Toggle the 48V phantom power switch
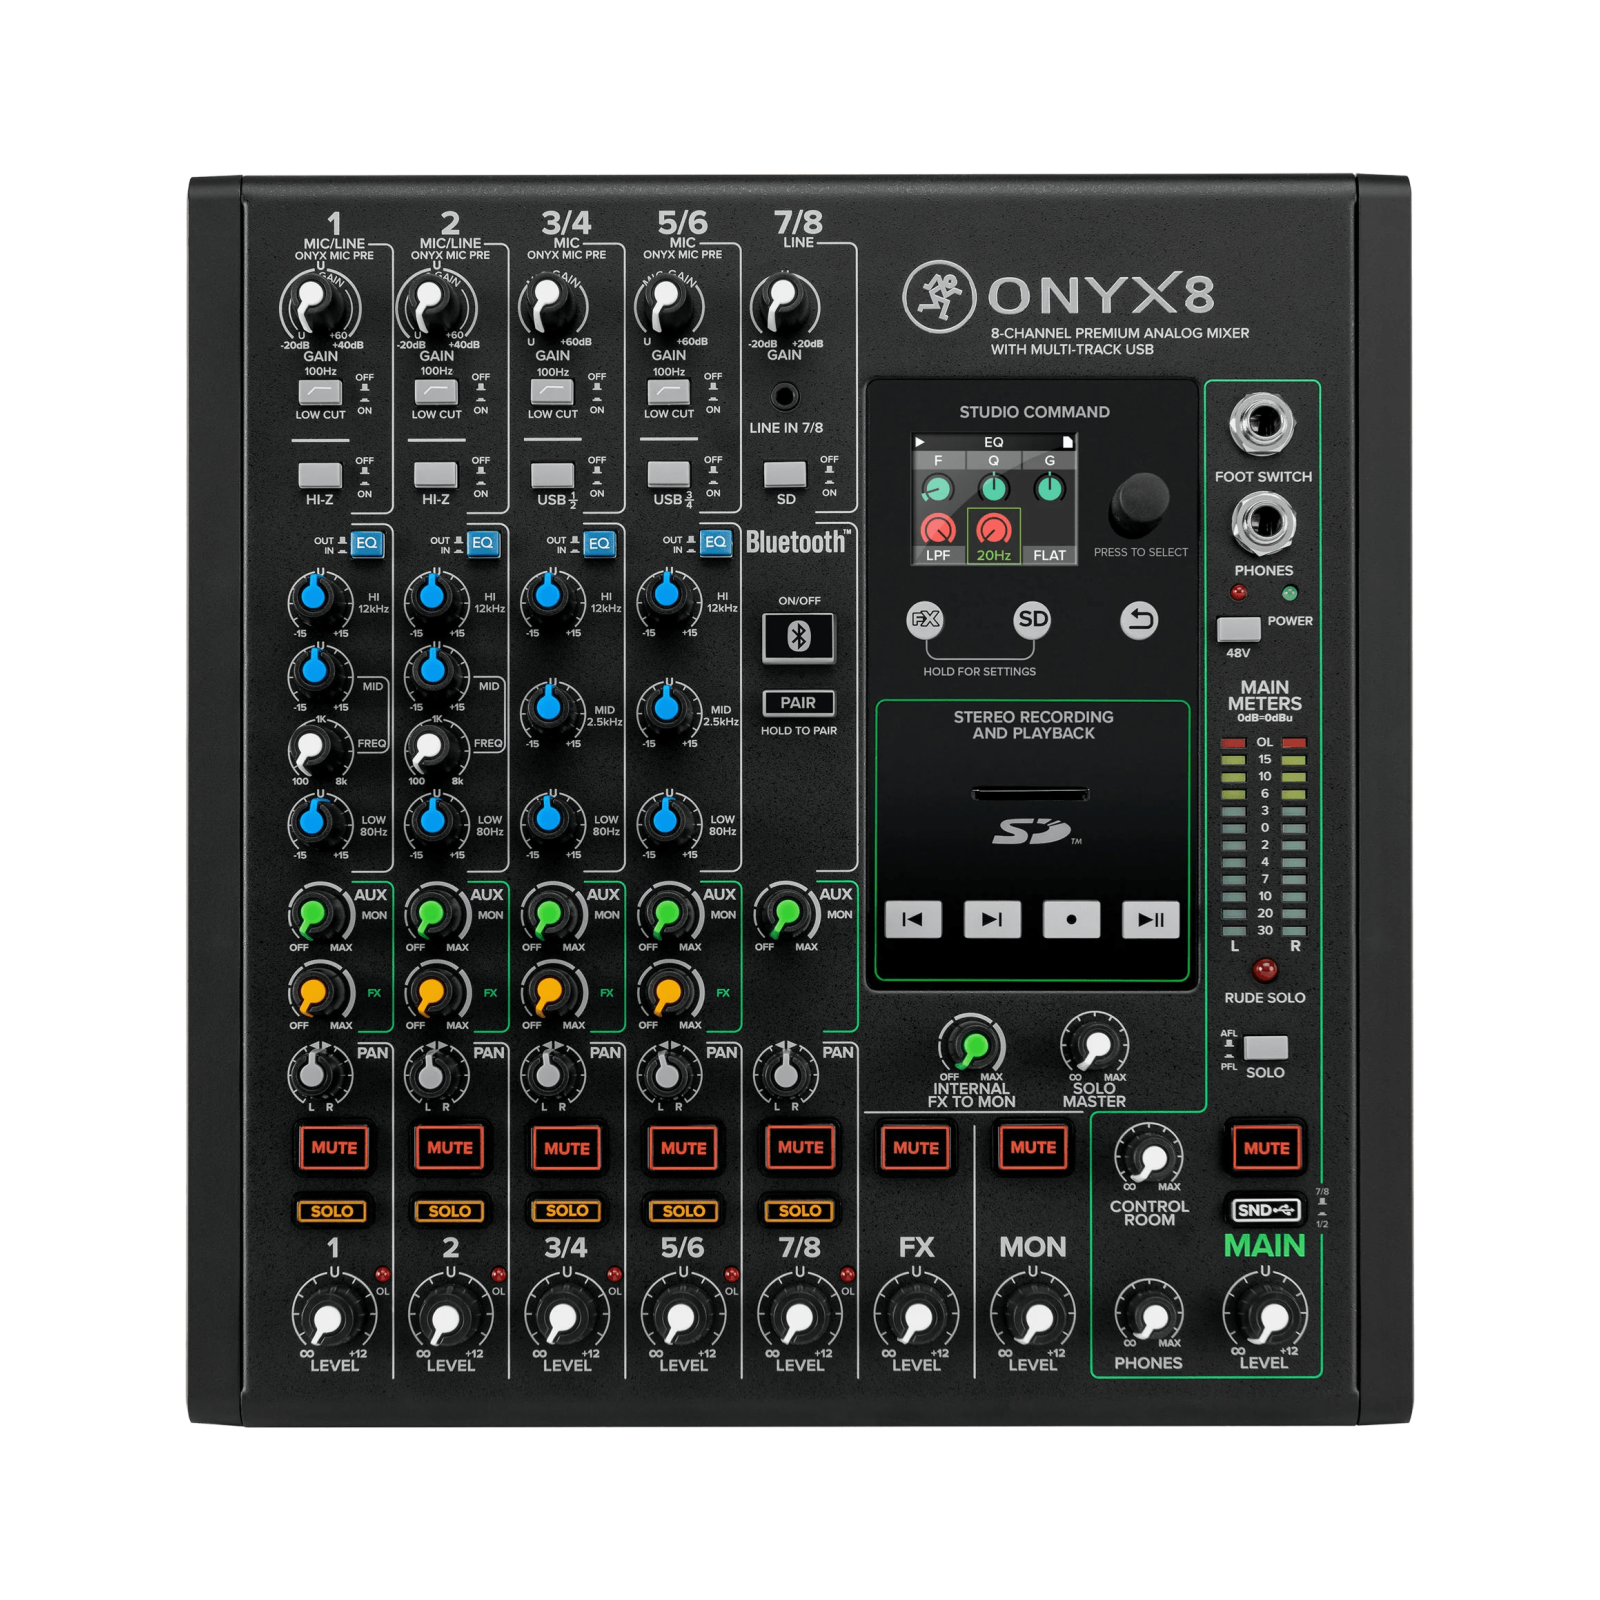Screen dimensions: 1600x1600 pyautogui.click(x=1238, y=629)
